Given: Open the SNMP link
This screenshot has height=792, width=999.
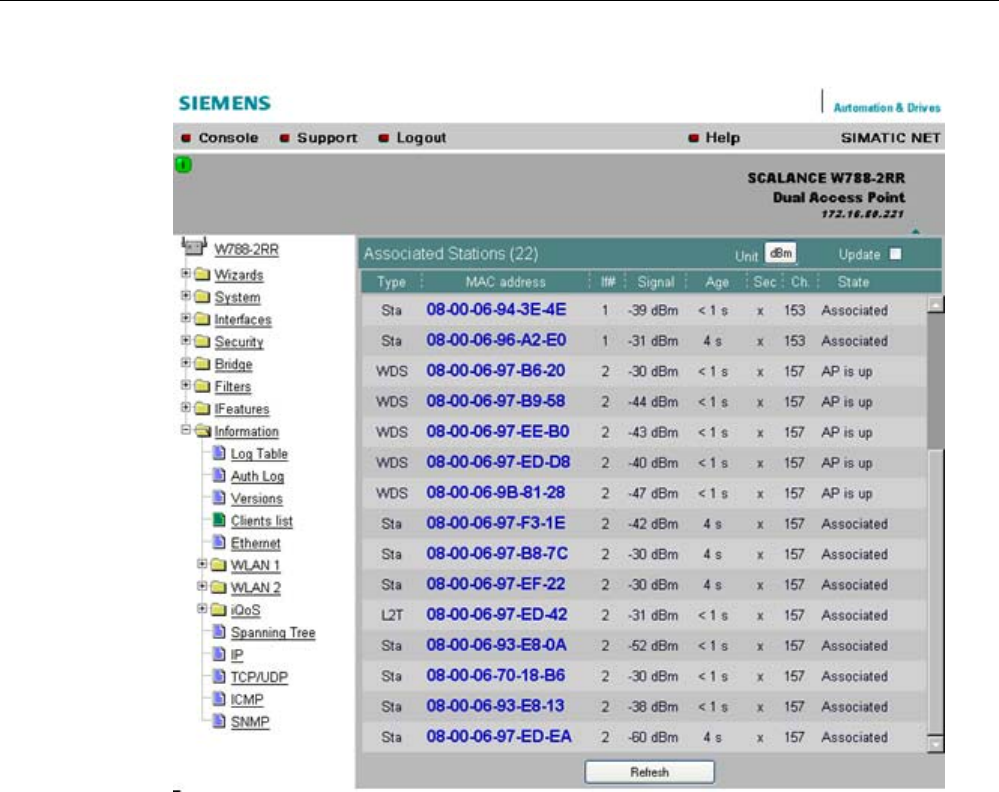Looking at the screenshot, I should coord(250,721).
